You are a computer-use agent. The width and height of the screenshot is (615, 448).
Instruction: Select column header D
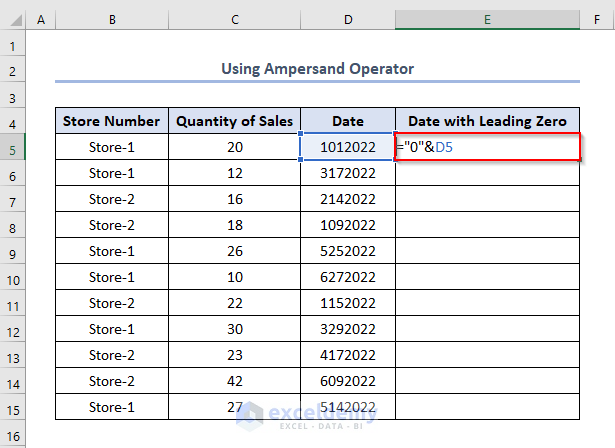click(348, 20)
